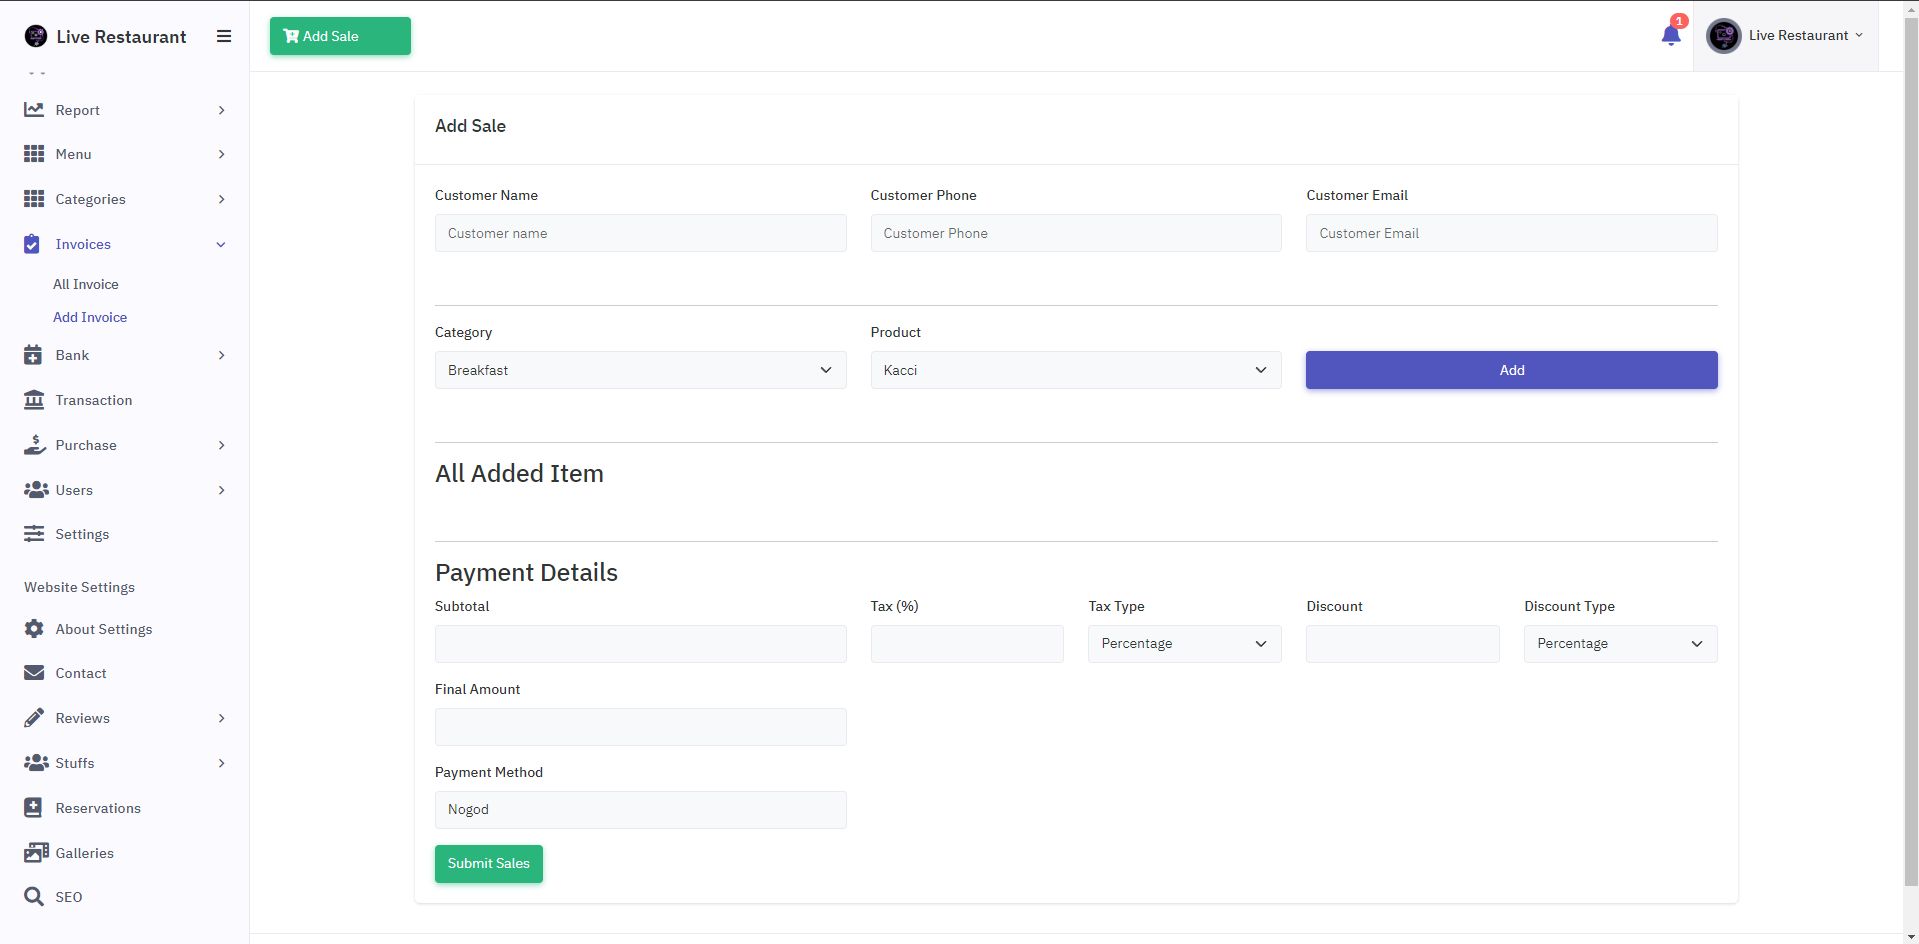Click the Customer Name input field
The height and width of the screenshot is (944, 1919).
[x=640, y=233]
